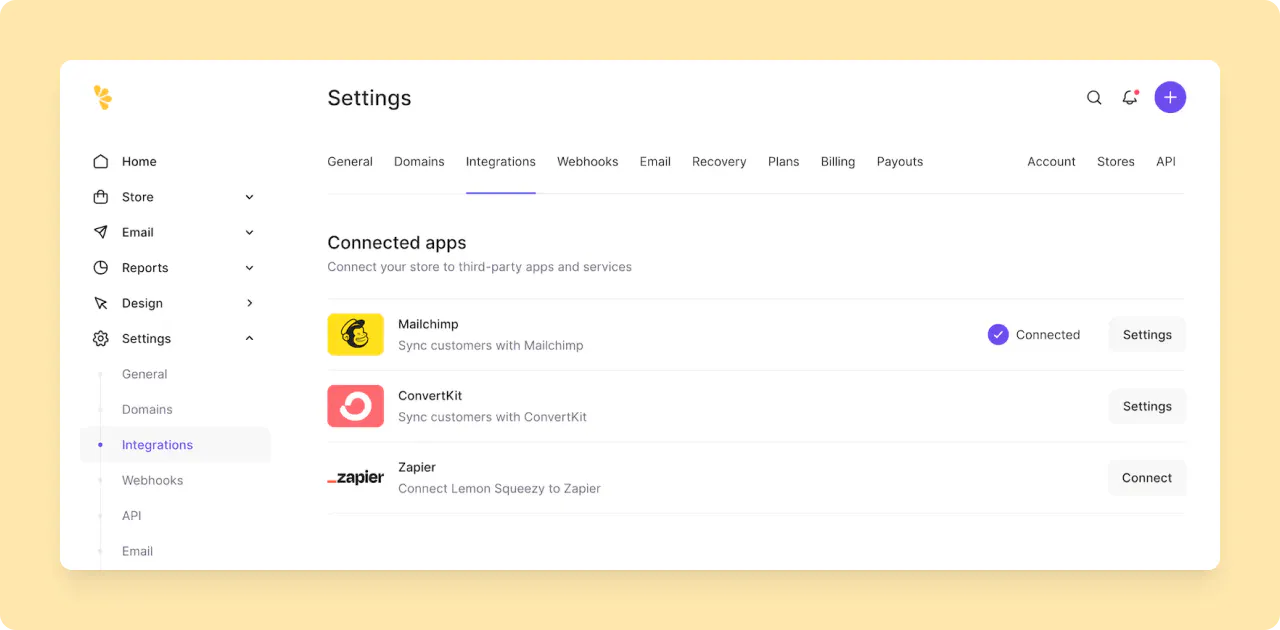Select the Mailchimp integration logo
Viewport: 1280px width, 630px height.
pyautogui.click(x=355, y=334)
